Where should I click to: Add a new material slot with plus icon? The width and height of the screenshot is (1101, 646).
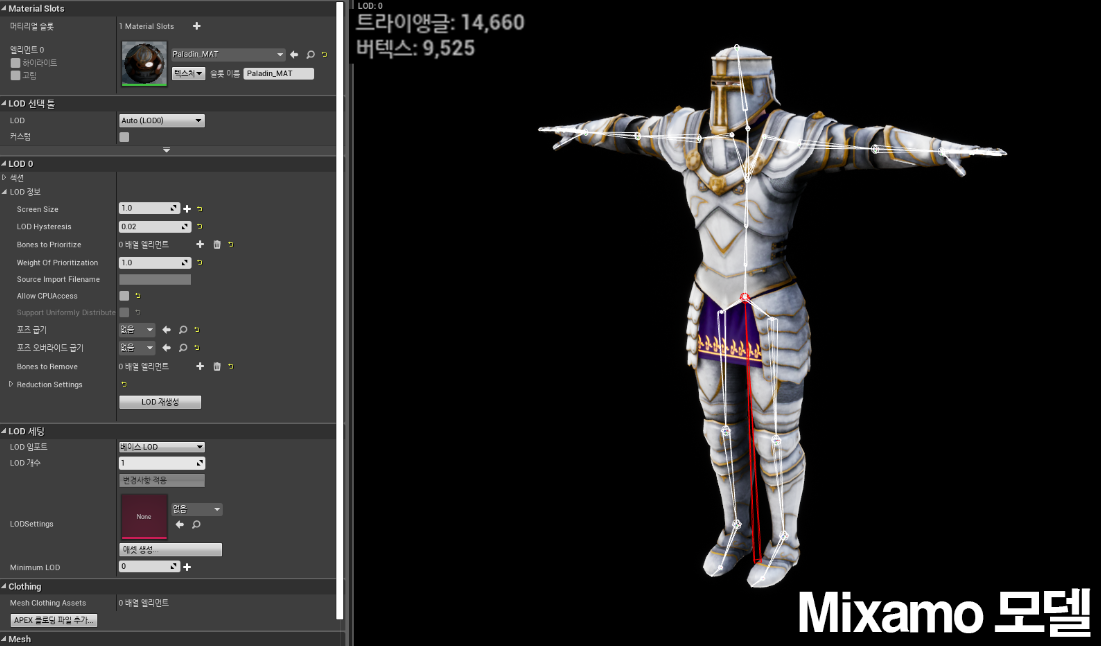197,26
